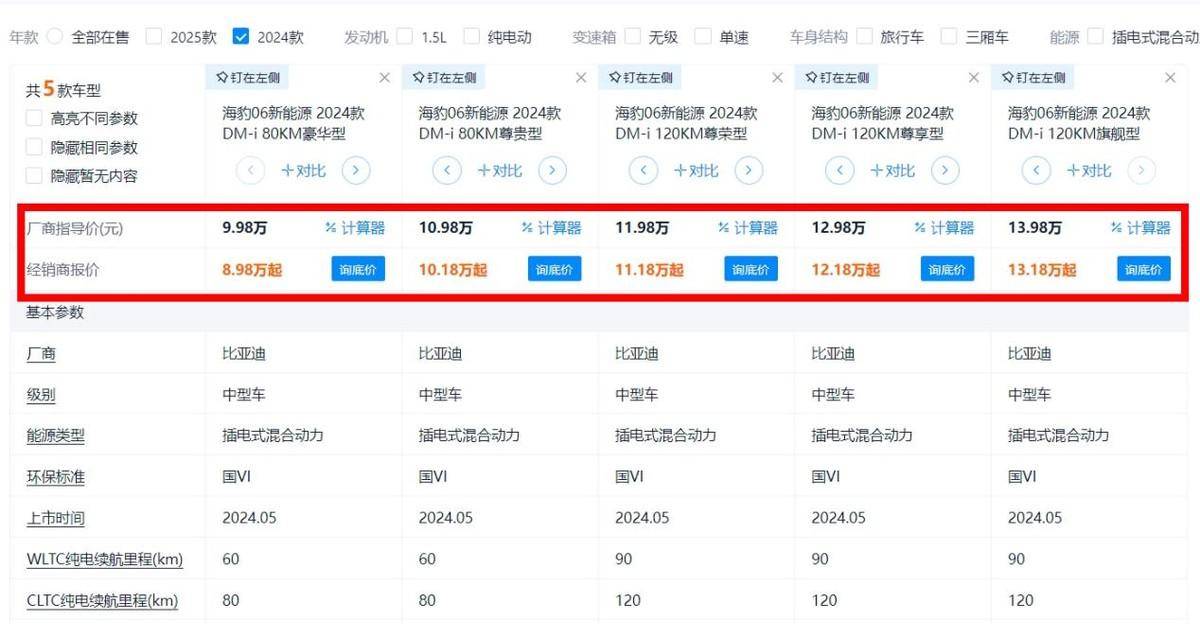
Task: Open the 能源类型 parameter label
Action: (56, 436)
